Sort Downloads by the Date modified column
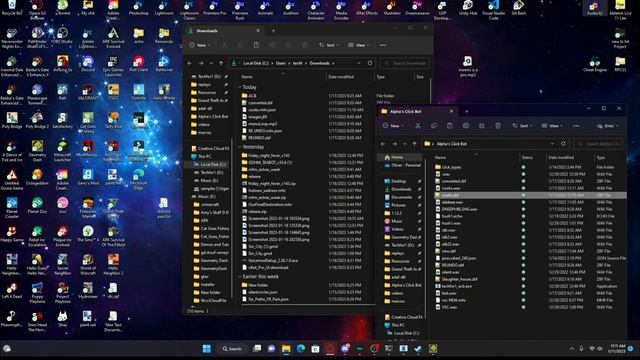640x360 pixels. pos(341,77)
